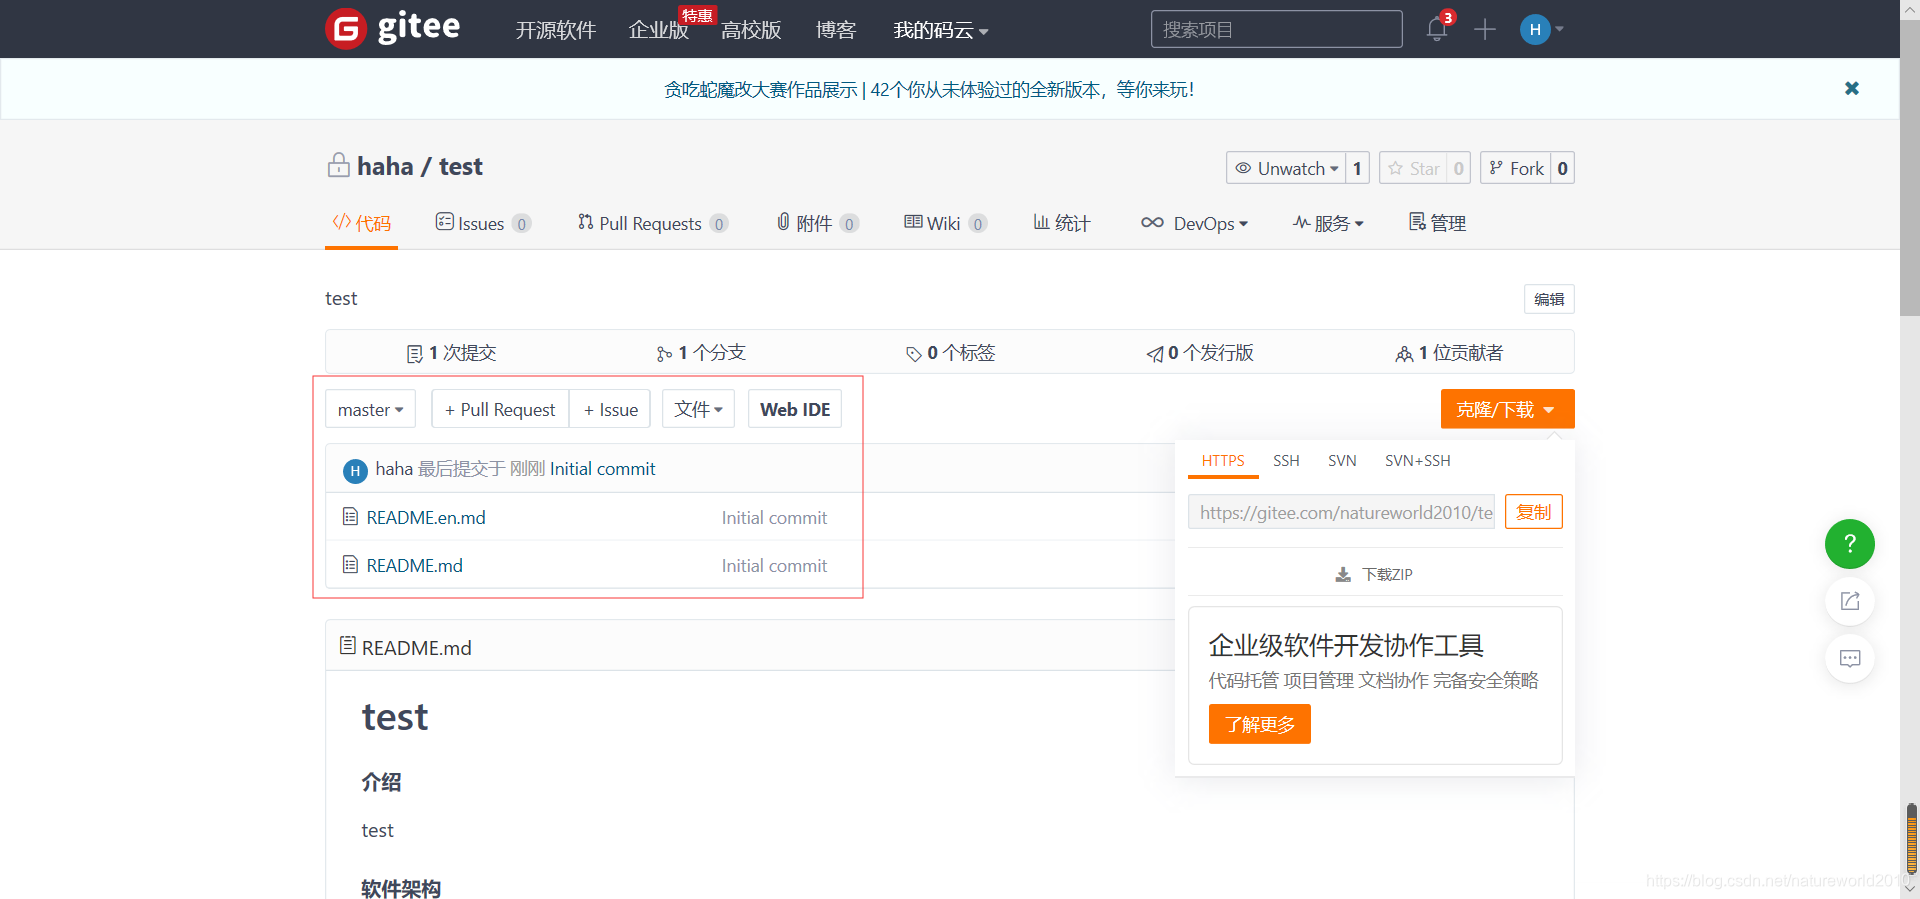Click the haha owner name in title
The height and width of the screenshot is (899, 1920).
[x=385, y=166]
